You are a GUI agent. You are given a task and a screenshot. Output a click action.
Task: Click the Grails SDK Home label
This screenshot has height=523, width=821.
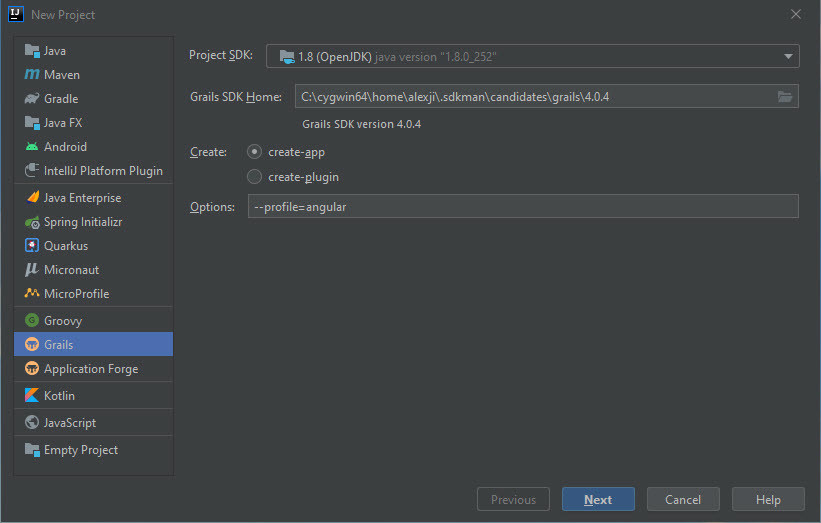click(236, 97)
